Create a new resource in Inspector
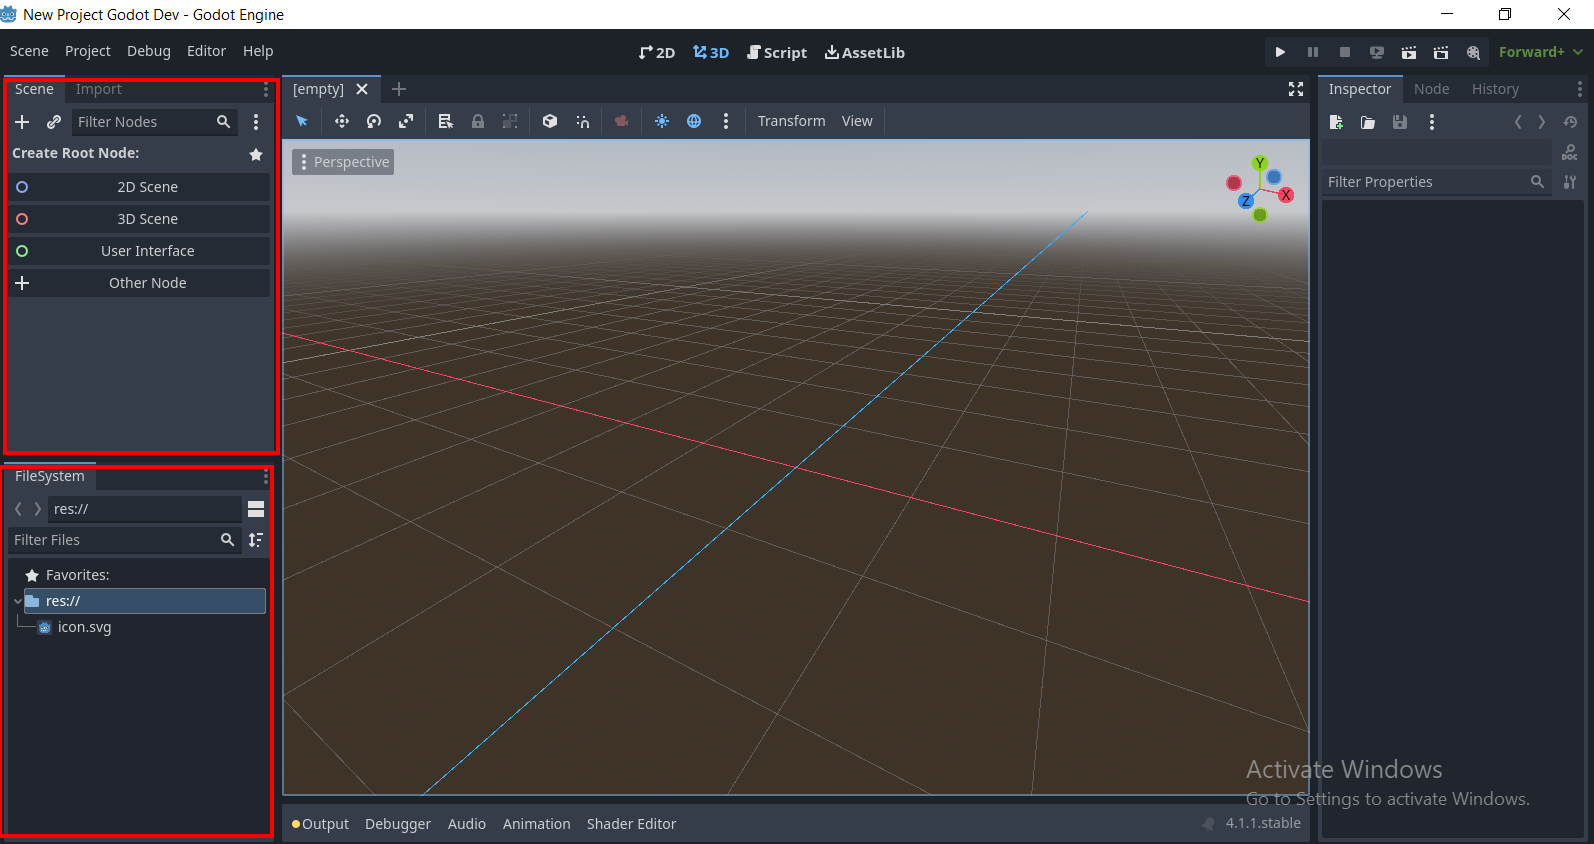This screenshot has height=844, width=1594. pyautogui.click(x=1336, y=122)
